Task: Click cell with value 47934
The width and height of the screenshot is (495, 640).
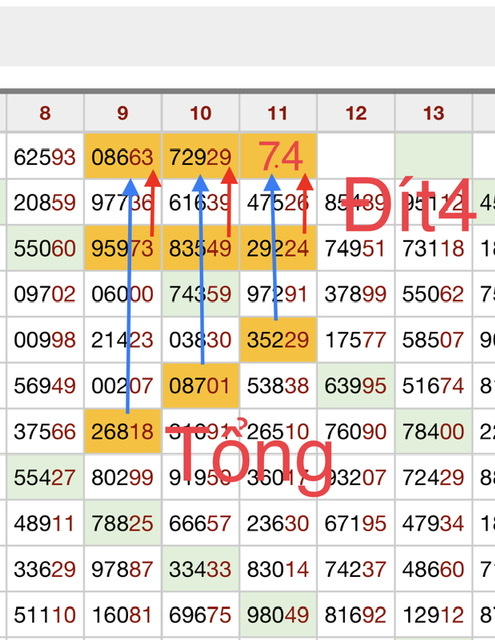Action: (433, 523)
